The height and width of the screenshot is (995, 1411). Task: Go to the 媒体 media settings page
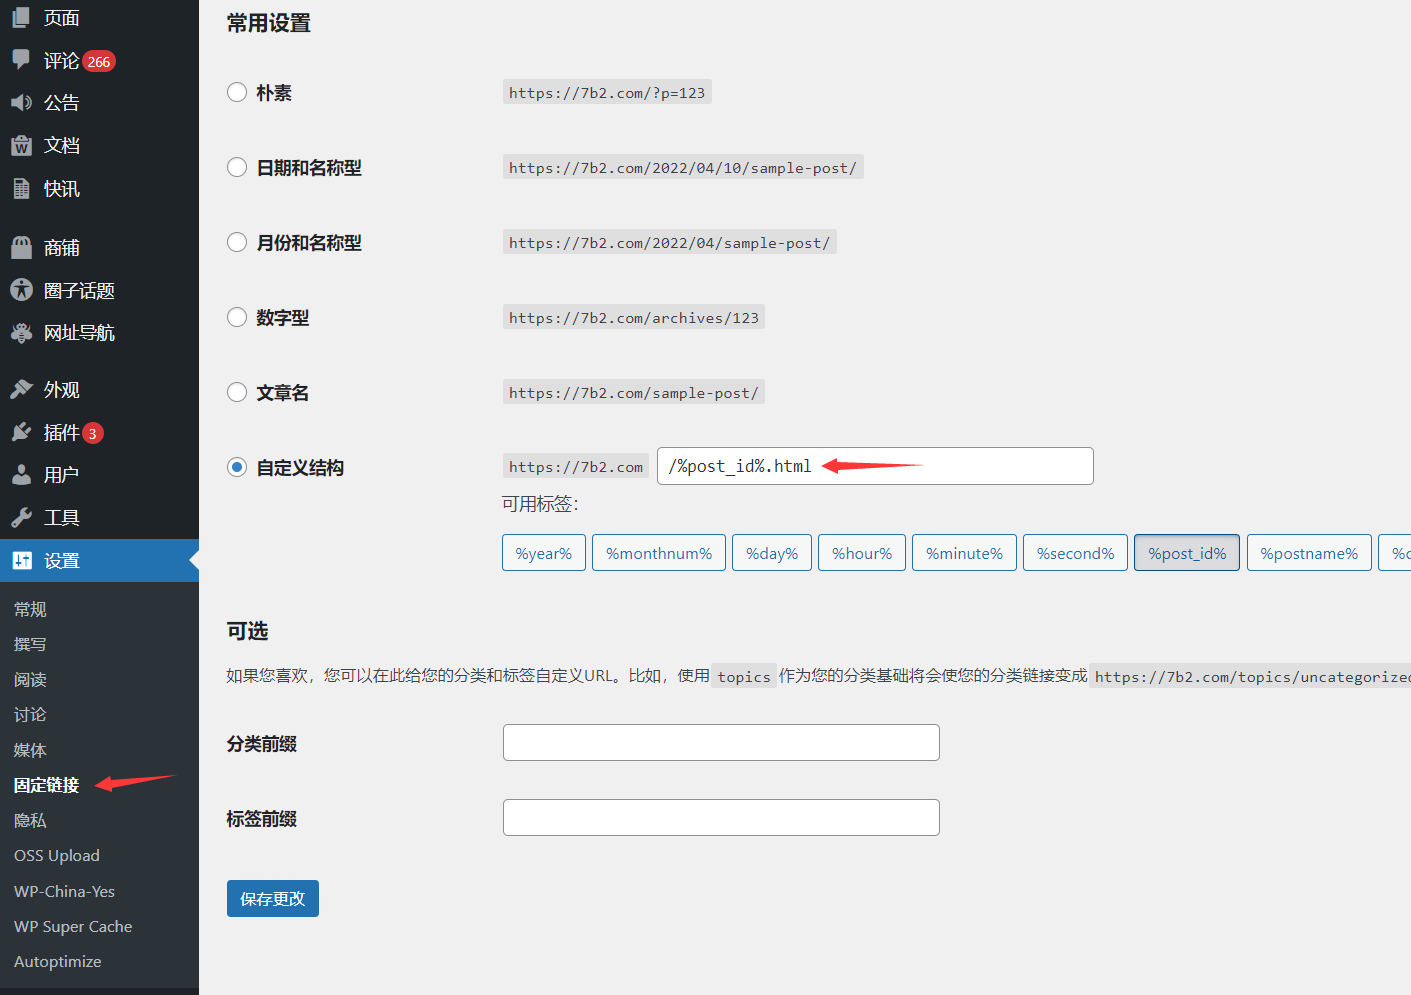point(30,750)
